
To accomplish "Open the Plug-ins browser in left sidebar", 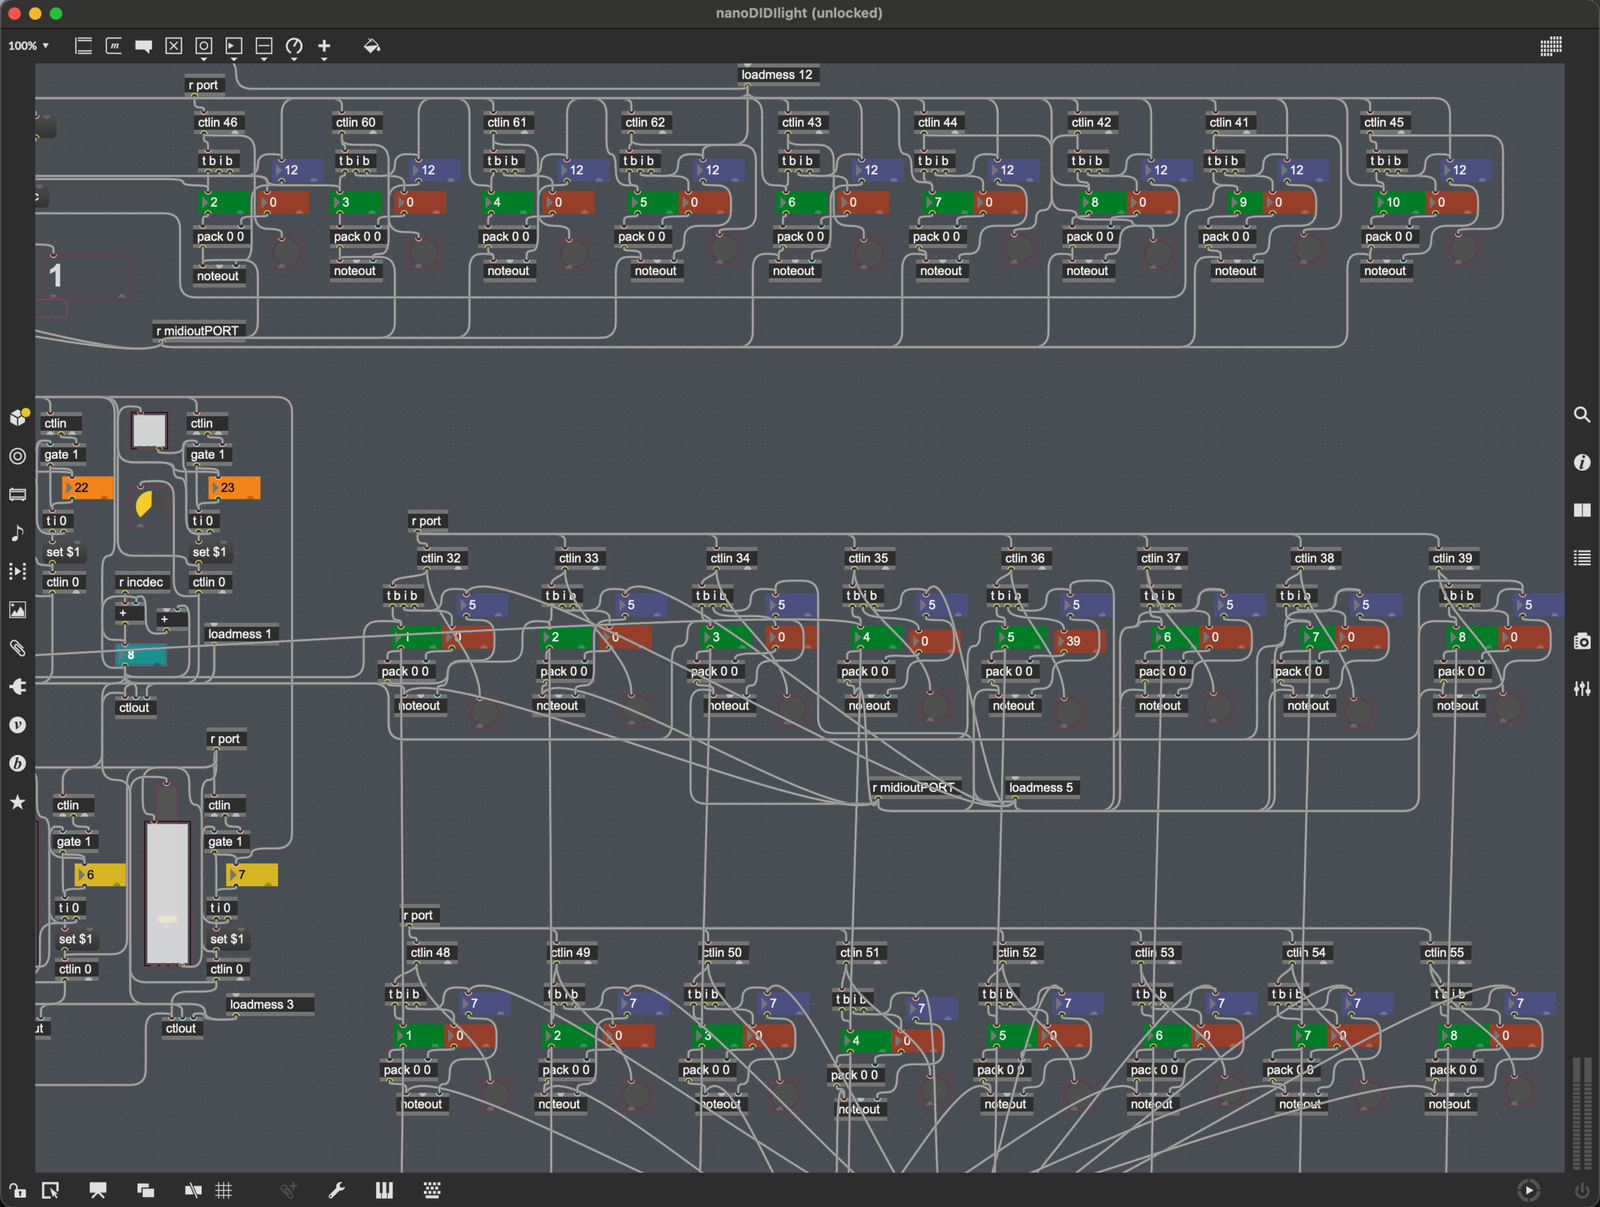I will 18,687.
